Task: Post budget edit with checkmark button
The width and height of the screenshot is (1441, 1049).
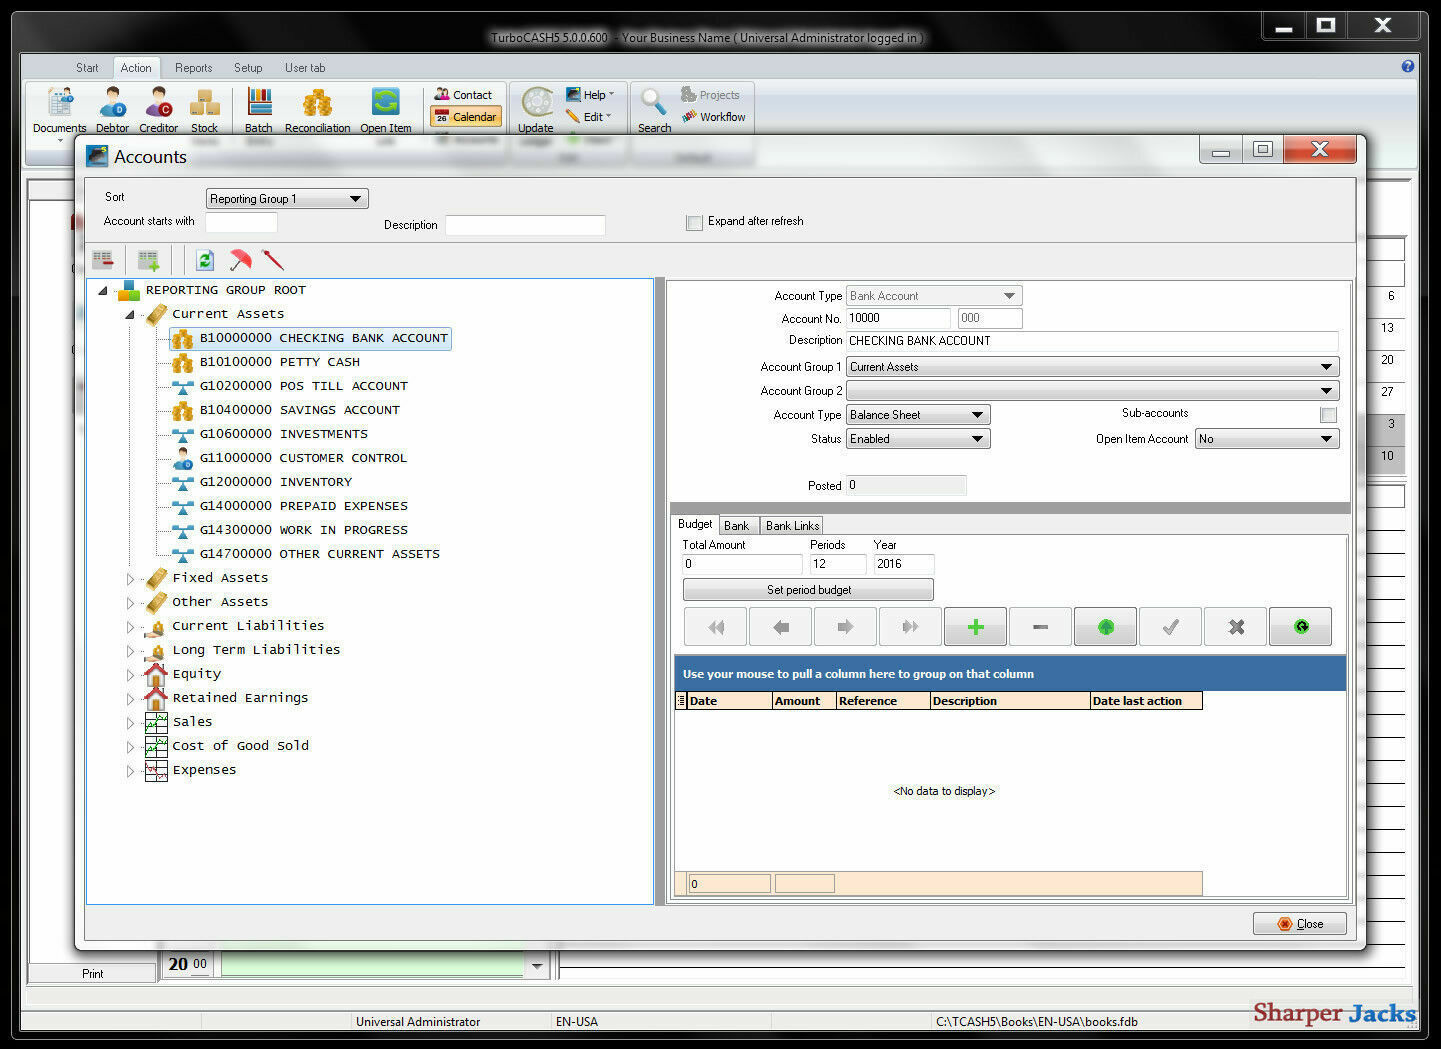Action: click(1170, 627)
